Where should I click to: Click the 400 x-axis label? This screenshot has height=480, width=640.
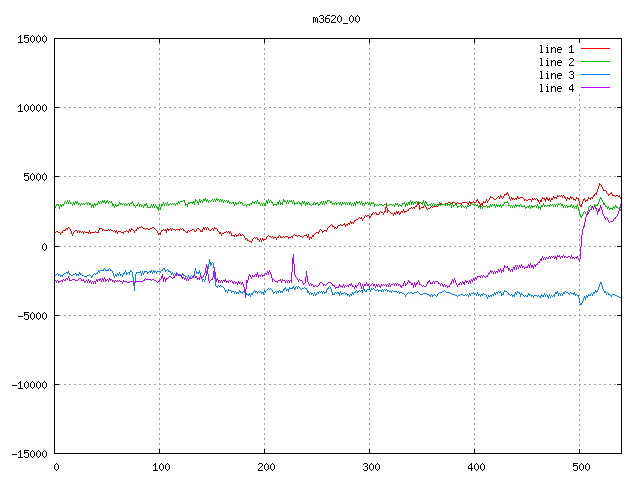click(476, 467)
